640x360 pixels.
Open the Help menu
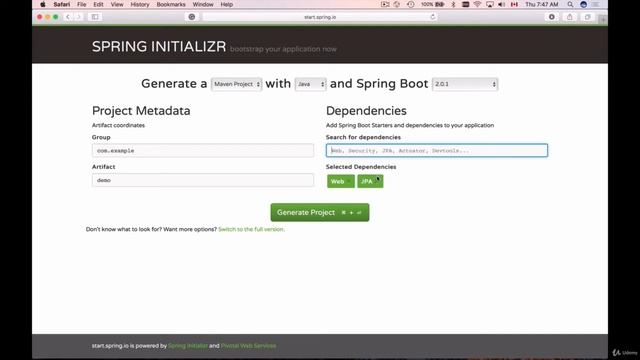[227, 4]
